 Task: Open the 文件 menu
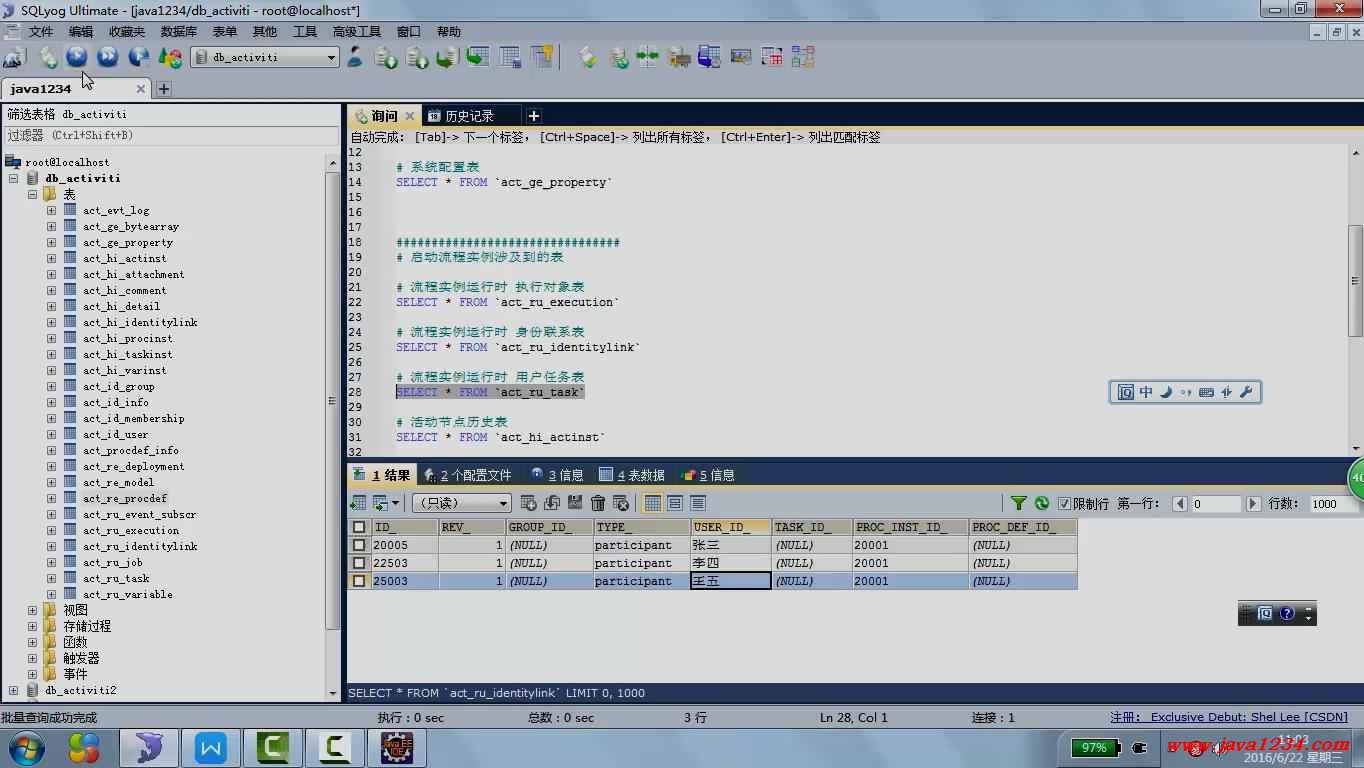click(x=41, y=32)
